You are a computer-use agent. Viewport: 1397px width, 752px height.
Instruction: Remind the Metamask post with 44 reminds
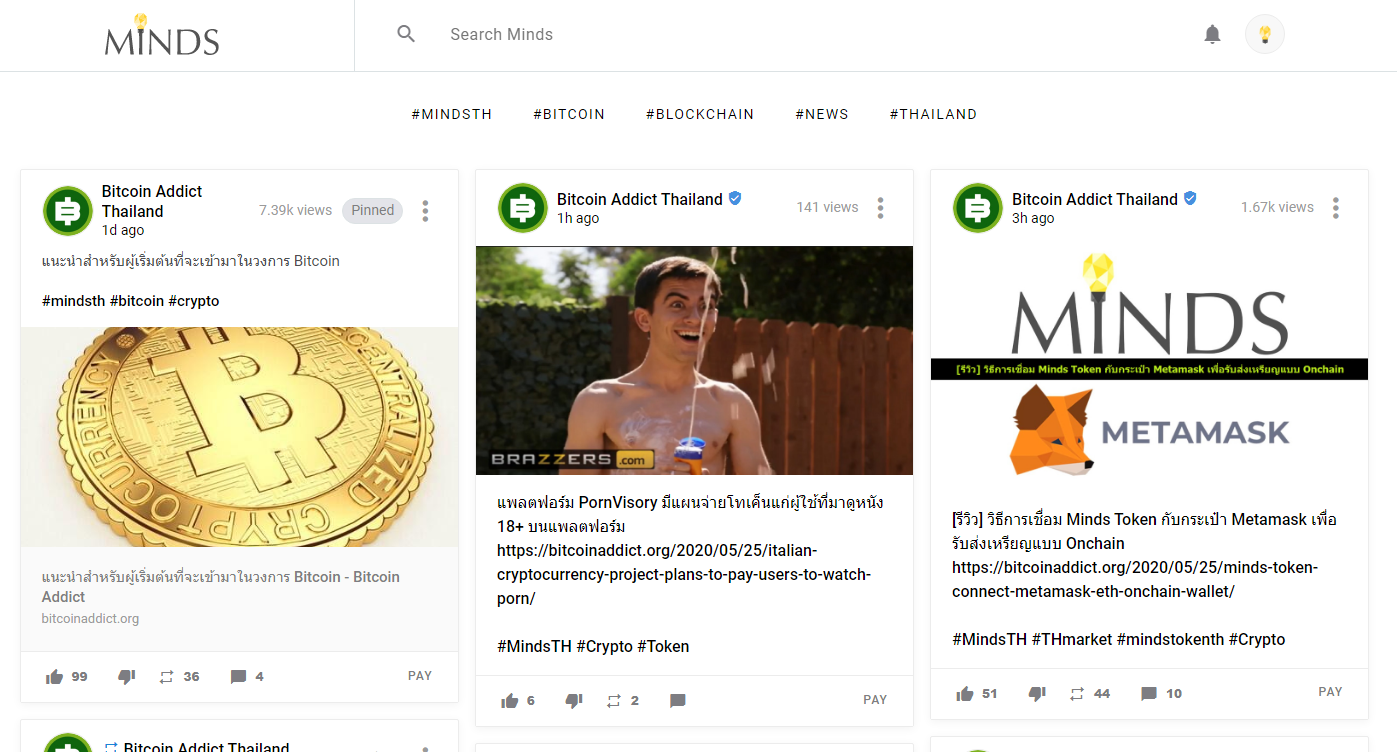coord(1077,694)
